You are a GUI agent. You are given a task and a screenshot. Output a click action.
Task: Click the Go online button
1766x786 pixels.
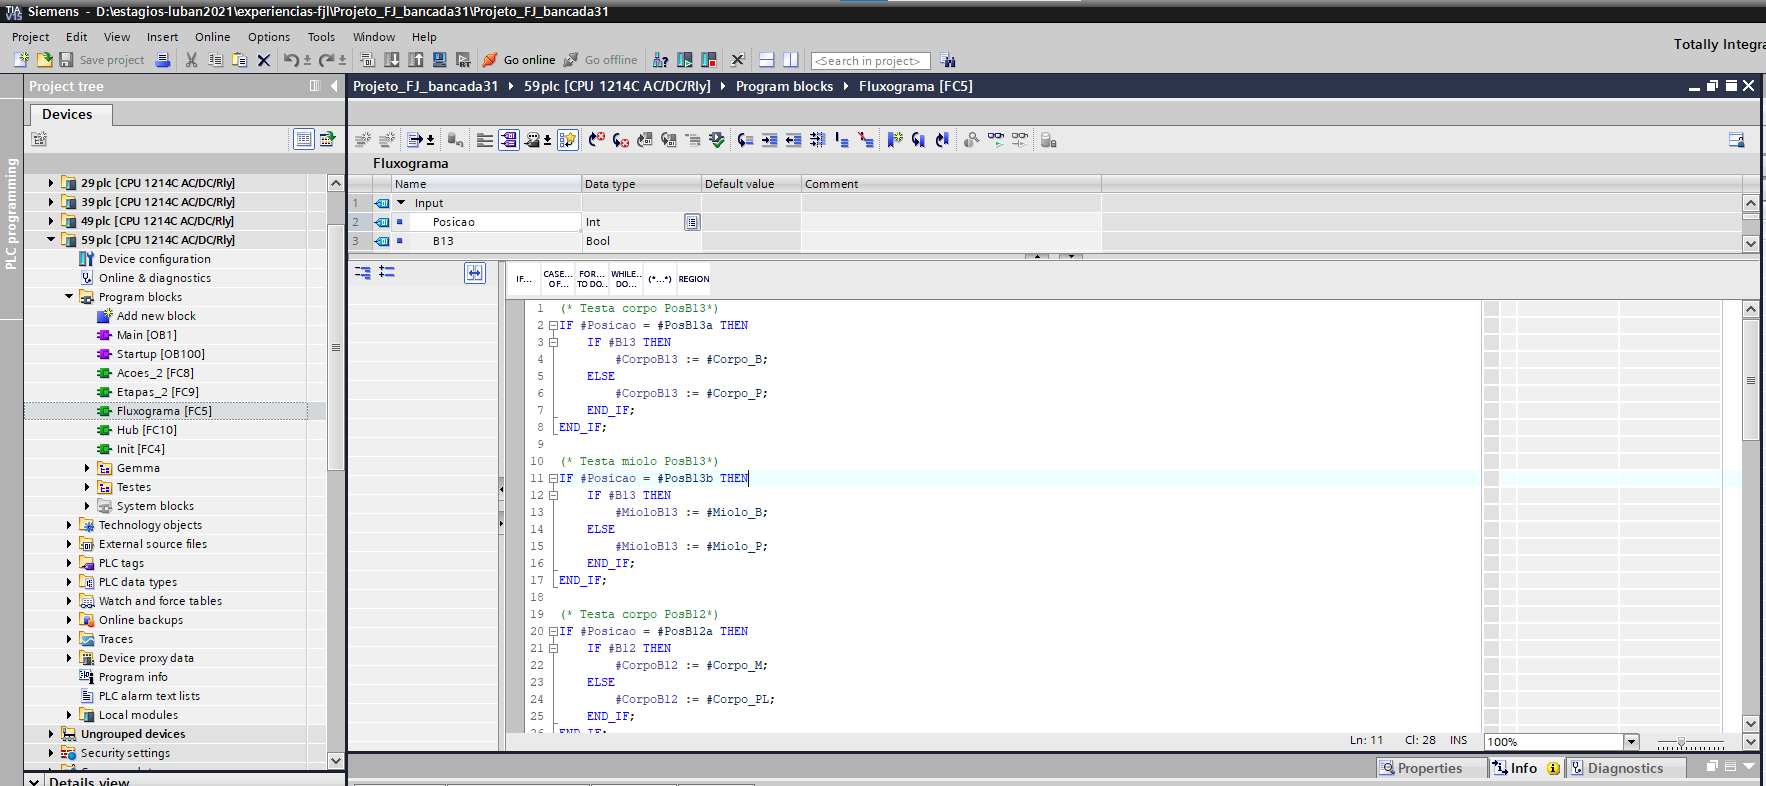(519, 60)
